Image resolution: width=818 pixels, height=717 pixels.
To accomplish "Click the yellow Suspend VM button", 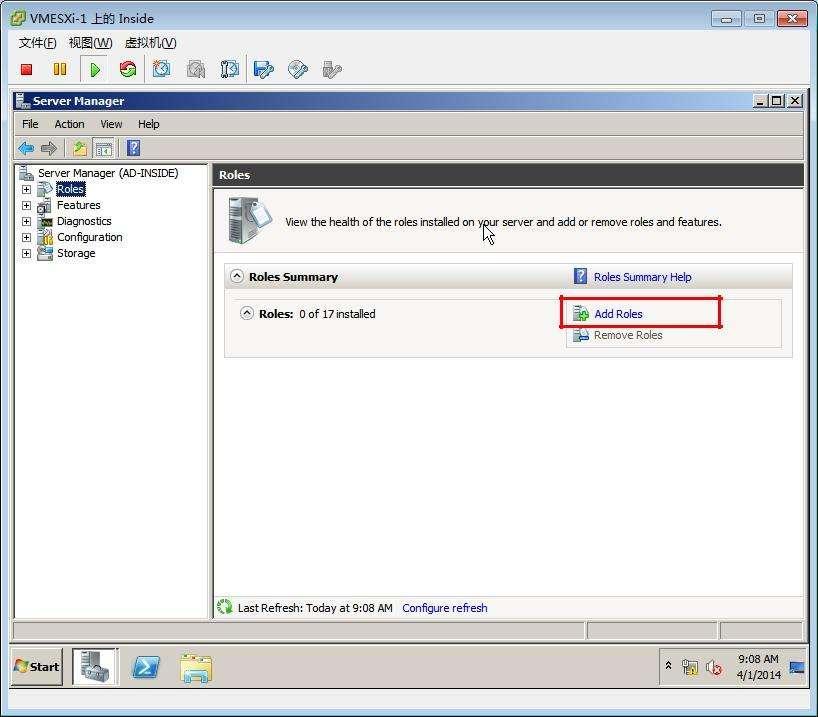I will click(x=60, y=69).
